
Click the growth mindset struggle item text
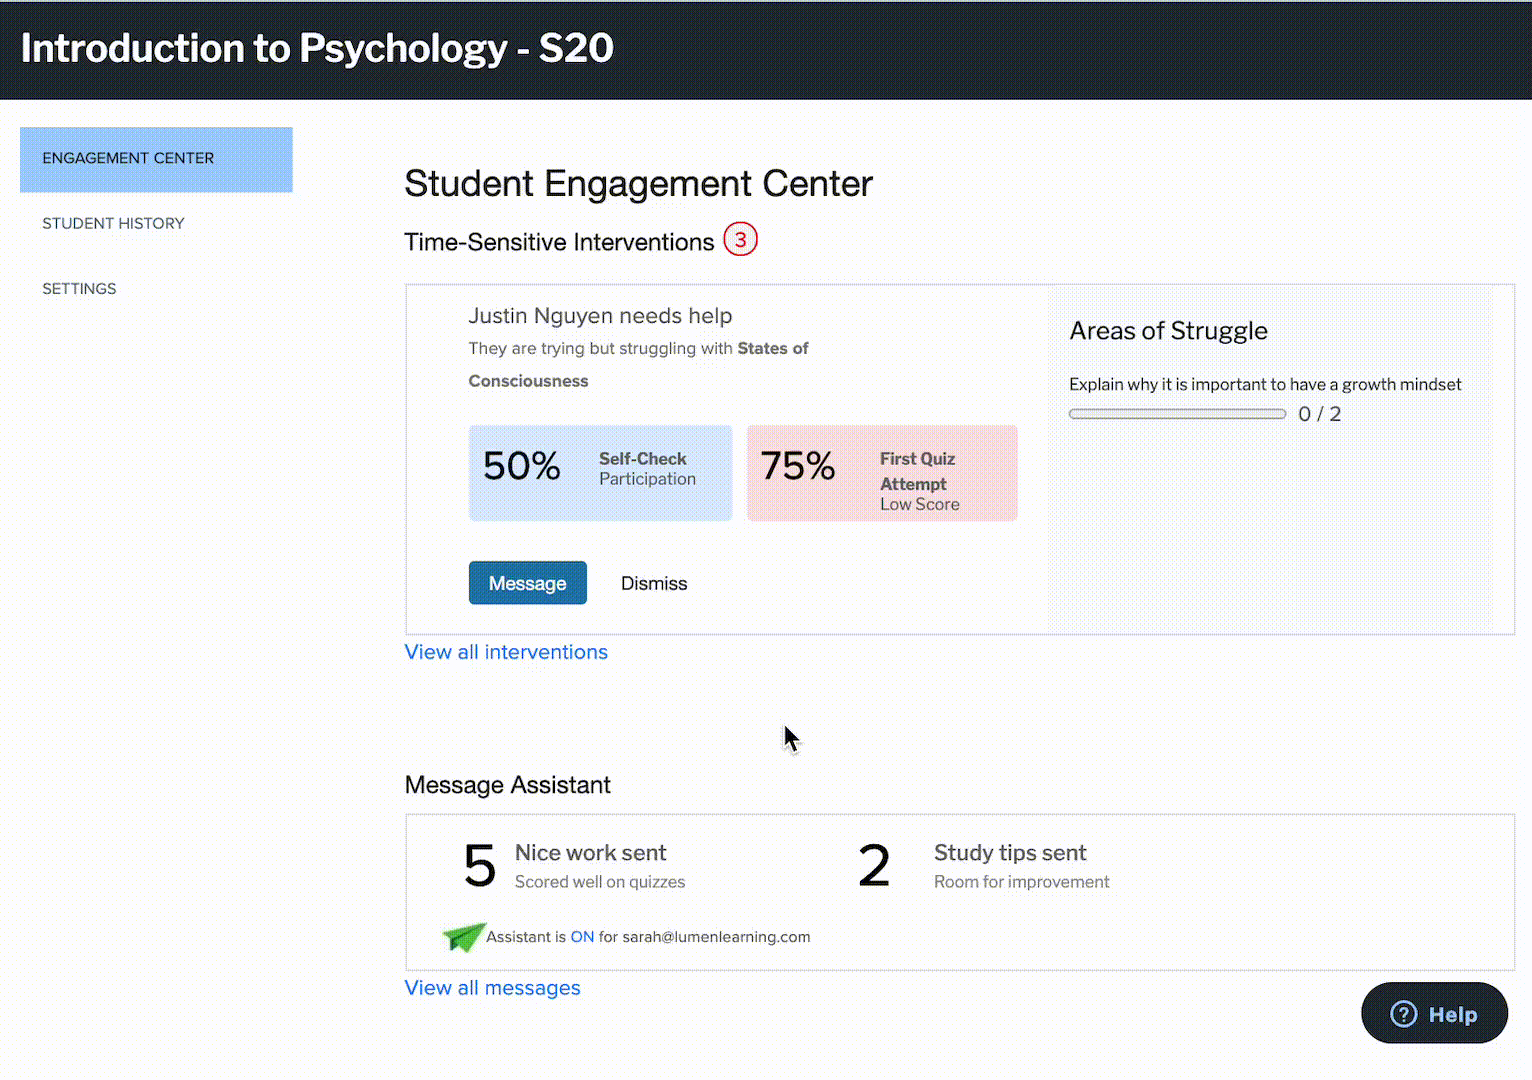1264,384
